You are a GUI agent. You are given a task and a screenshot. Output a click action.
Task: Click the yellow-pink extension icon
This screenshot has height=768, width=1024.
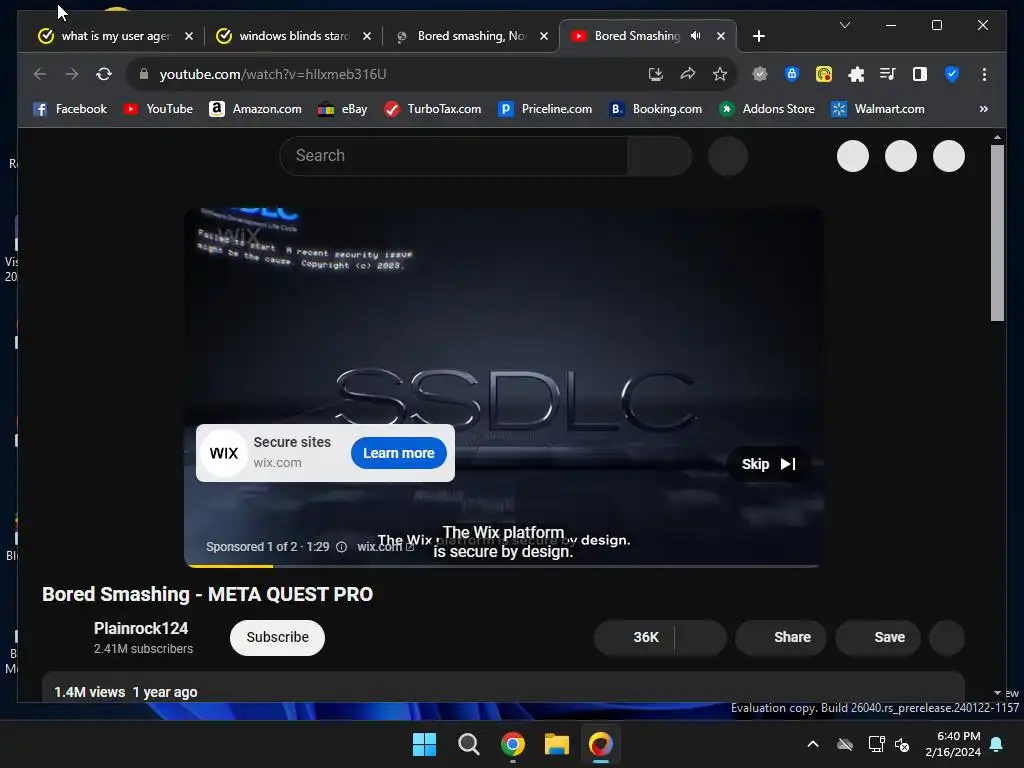coord(824,74)
